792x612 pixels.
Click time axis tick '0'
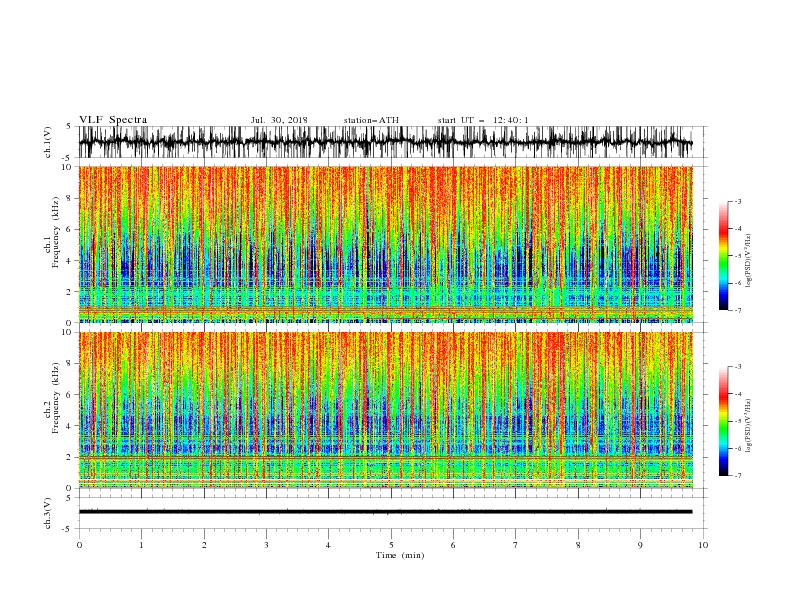(79, 545)
